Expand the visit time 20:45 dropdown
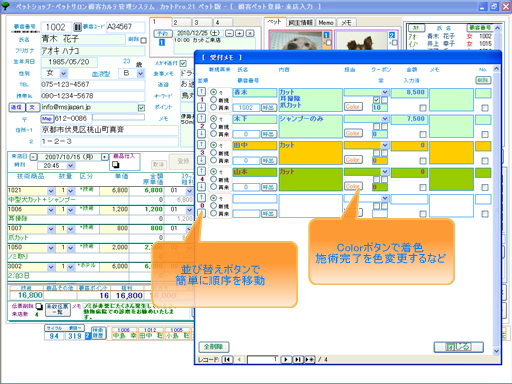Screen dimensions: 512x384 [x=70, y=166]
